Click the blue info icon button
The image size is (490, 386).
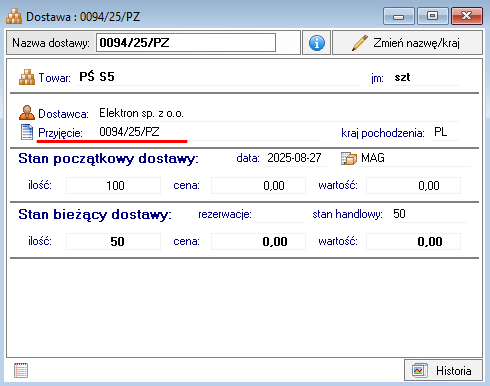pyautogui.click(x=316, y=43)
